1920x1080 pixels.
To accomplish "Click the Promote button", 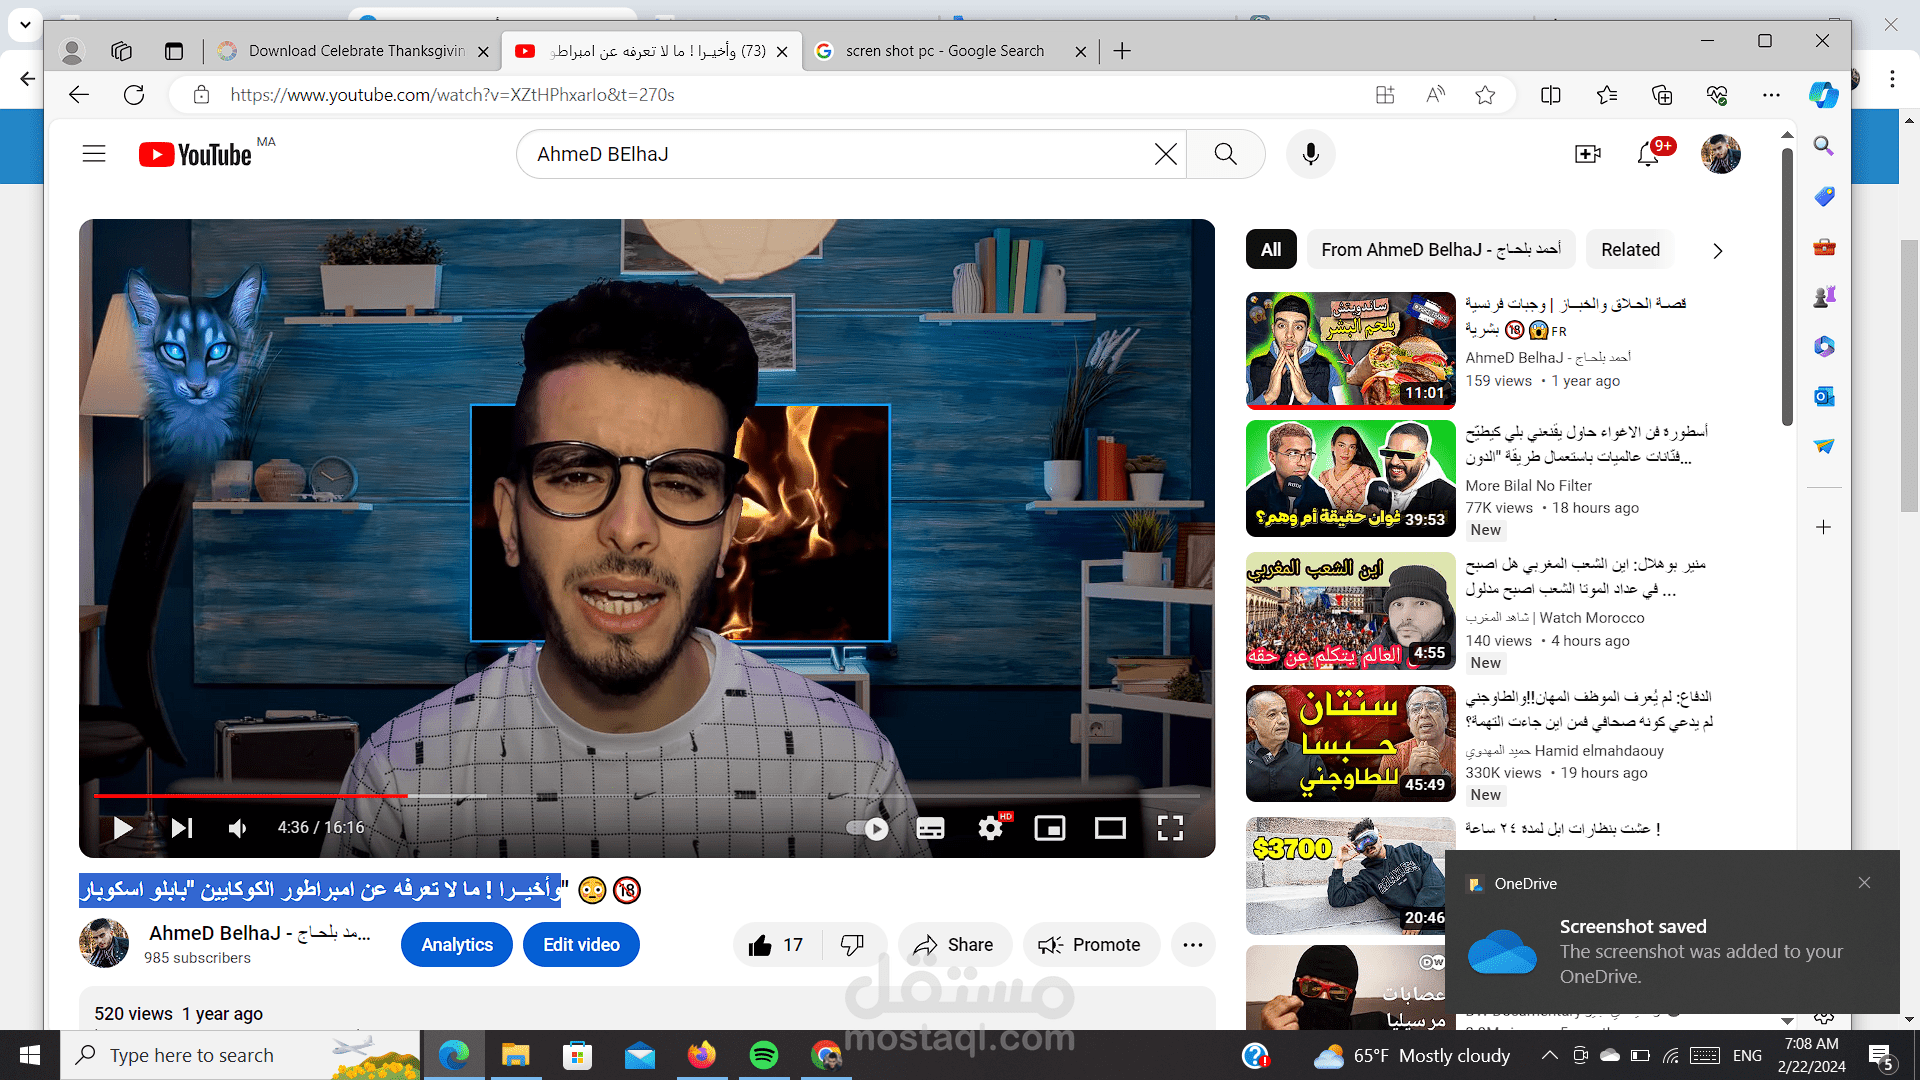I will tap(1090, 945).
